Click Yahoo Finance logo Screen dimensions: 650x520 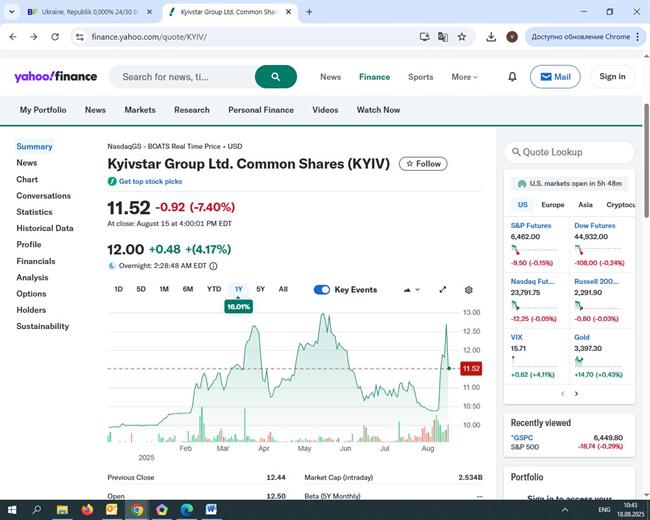click(56, 77)
